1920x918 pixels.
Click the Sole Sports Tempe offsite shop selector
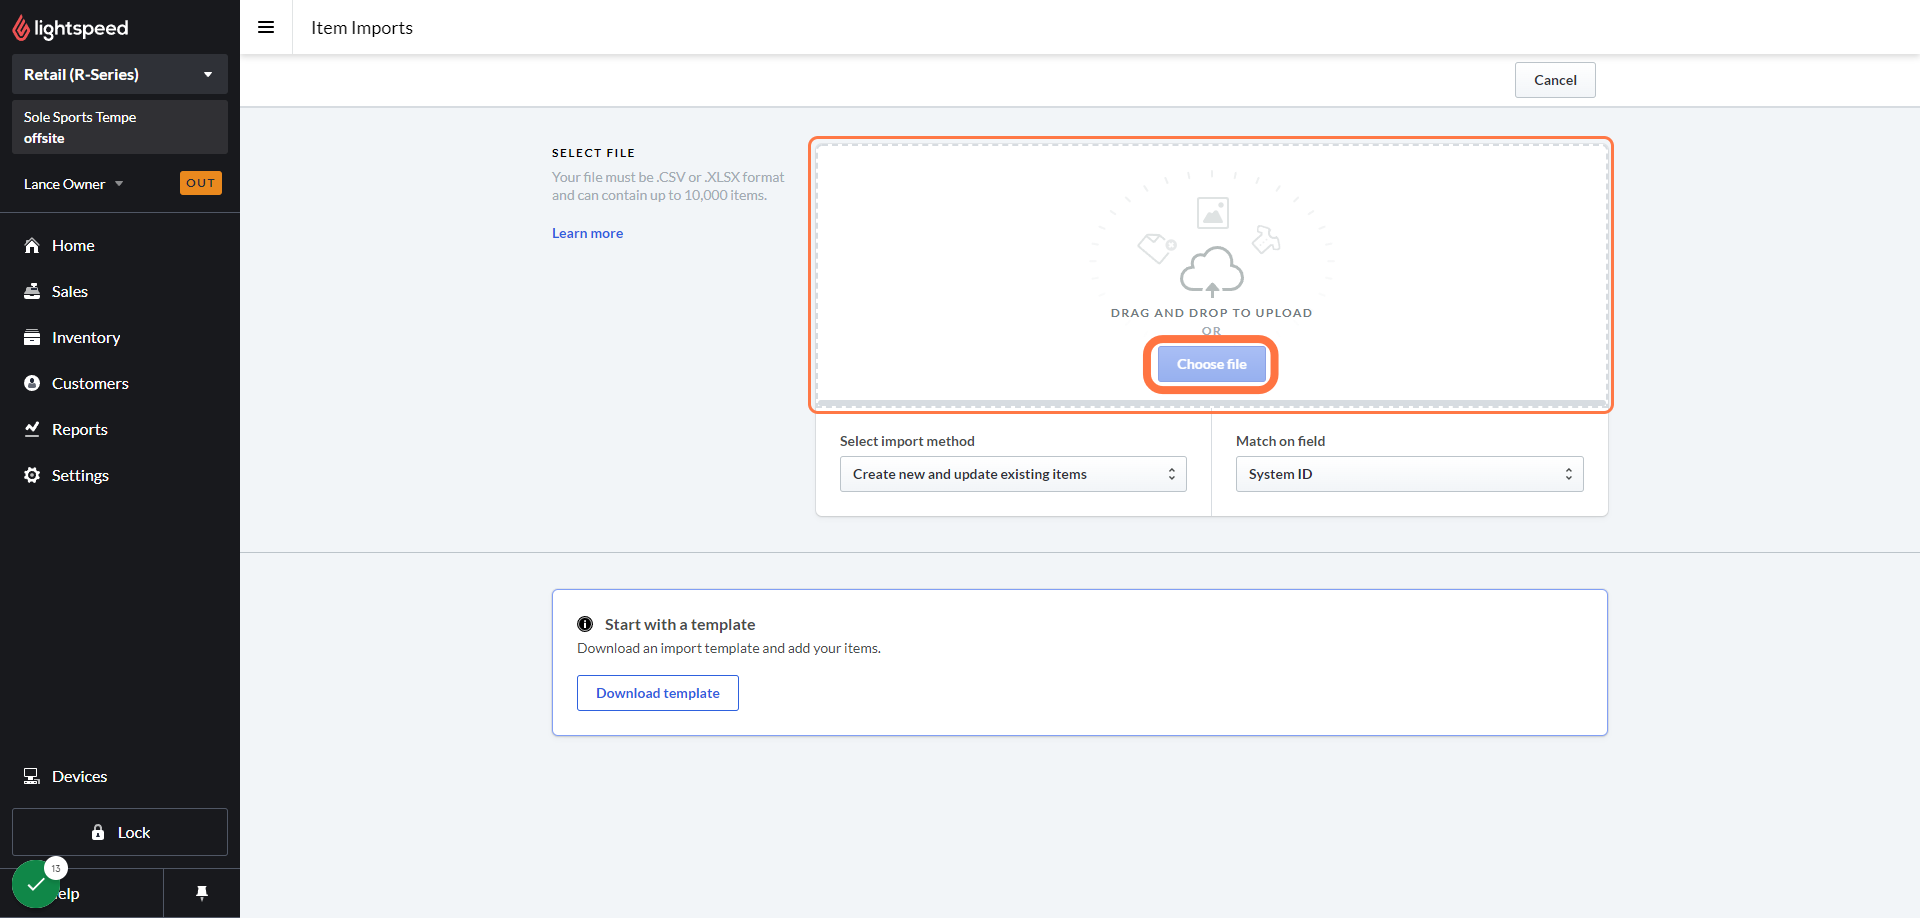[120, 127]
